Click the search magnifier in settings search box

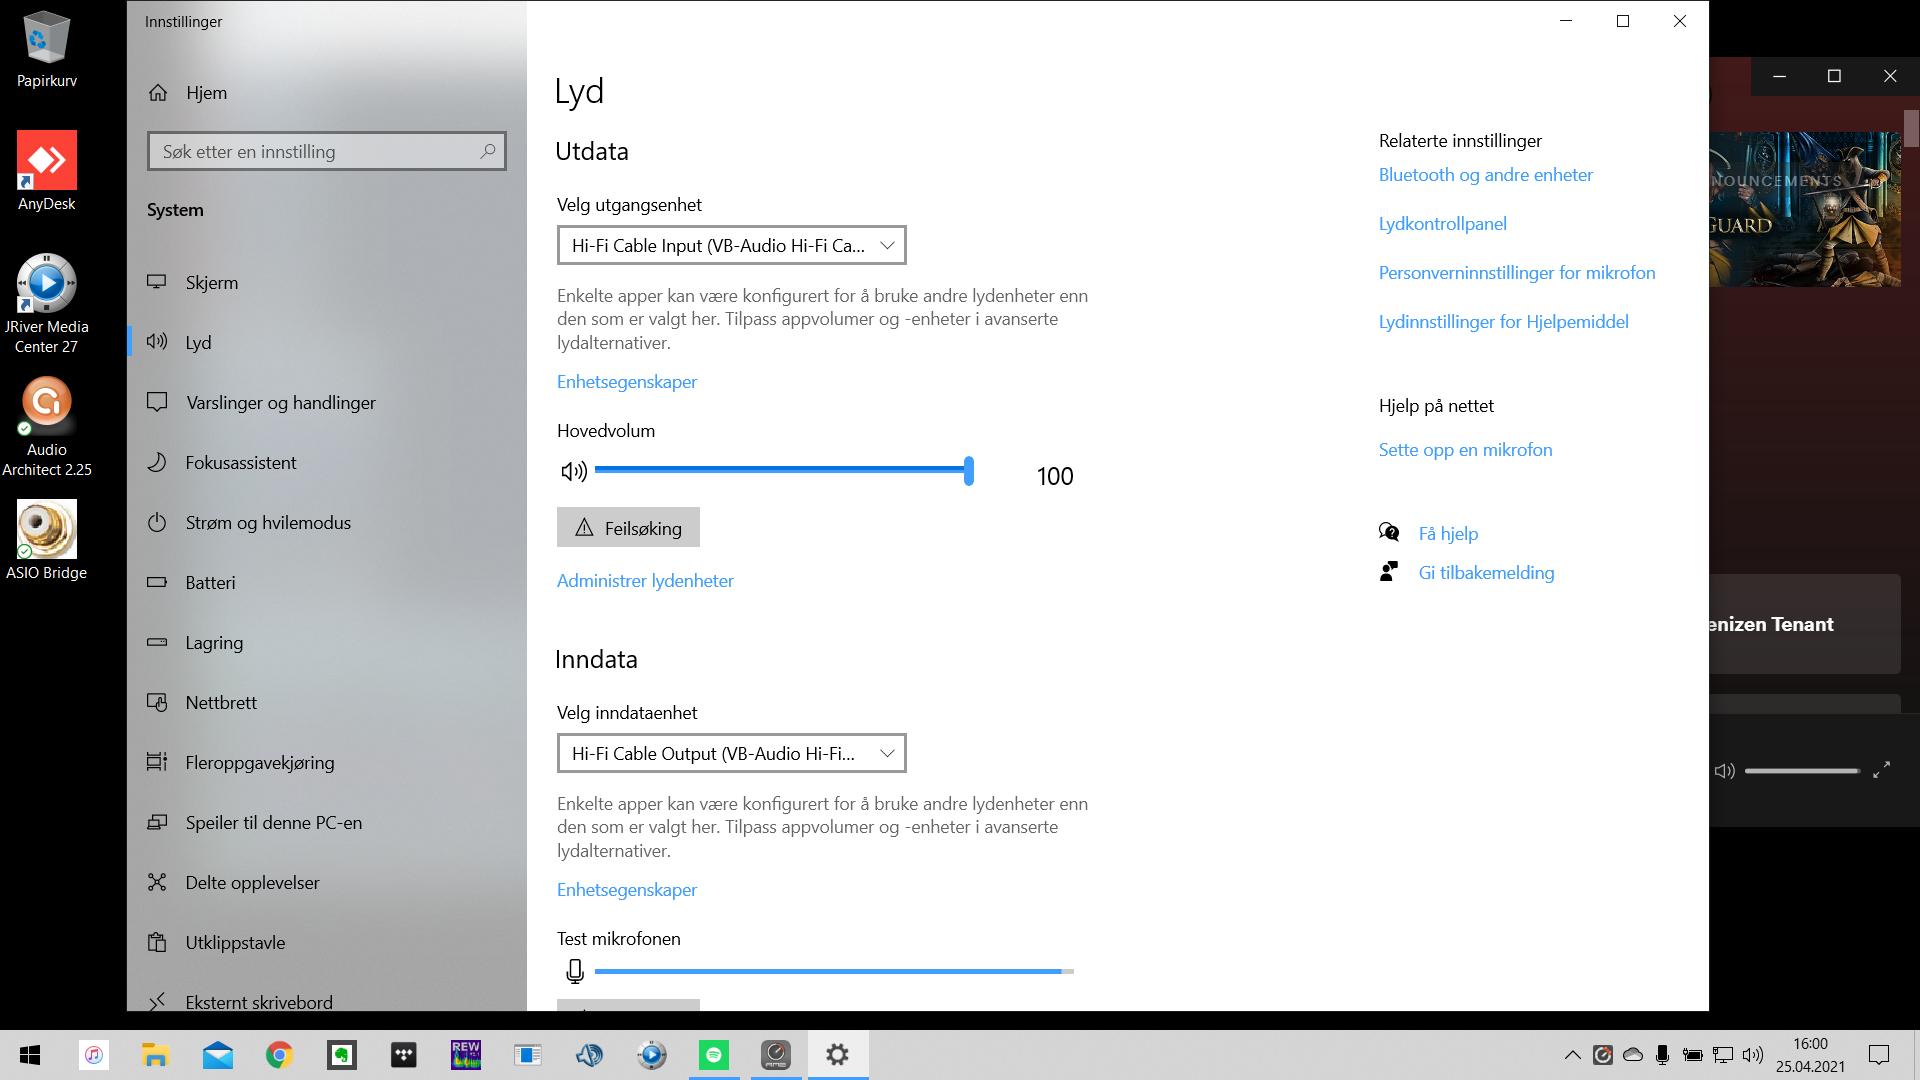point(488,151)
